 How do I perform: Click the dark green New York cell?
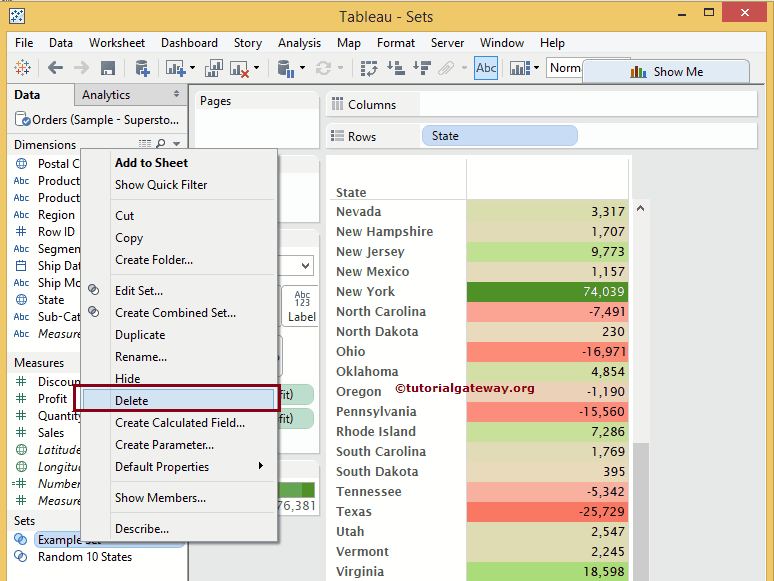click(x=547, y=292)
